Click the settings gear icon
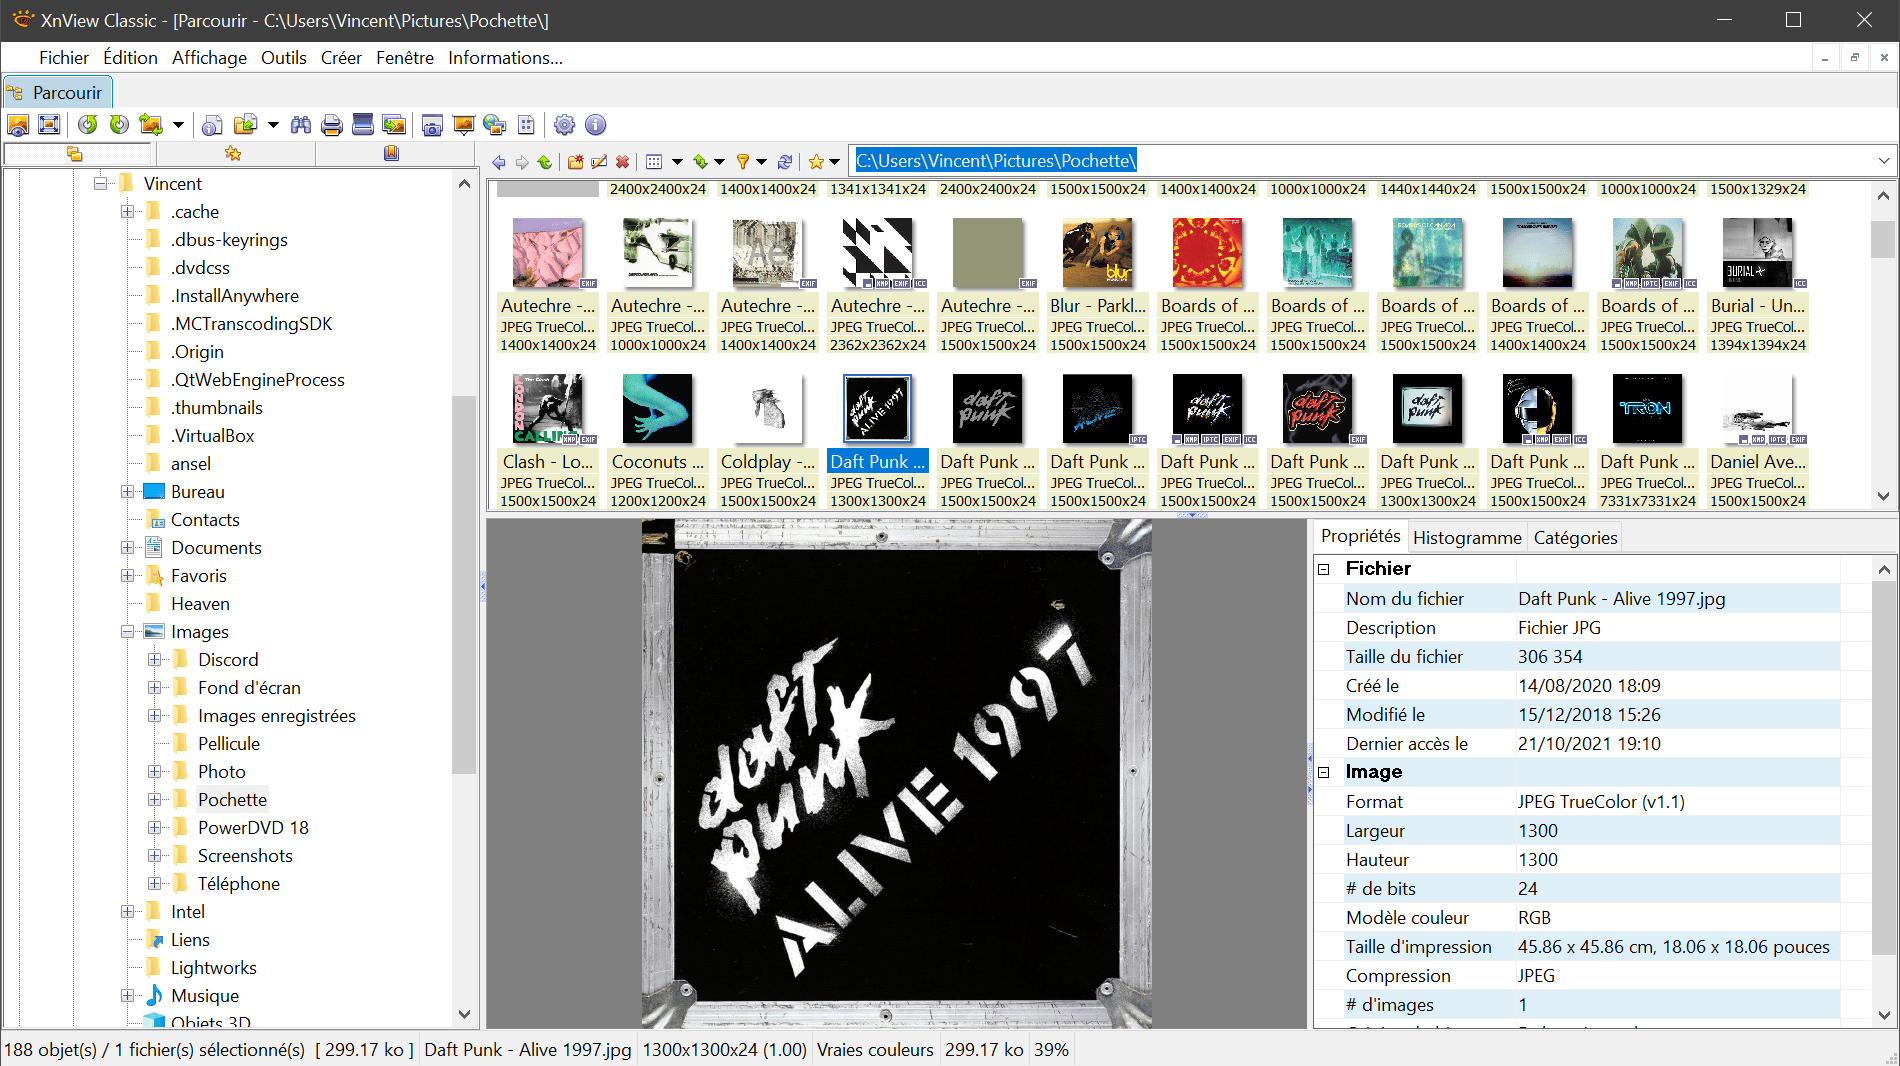The height and width of the screenshot is (1066, 1900). pos(564,125)
